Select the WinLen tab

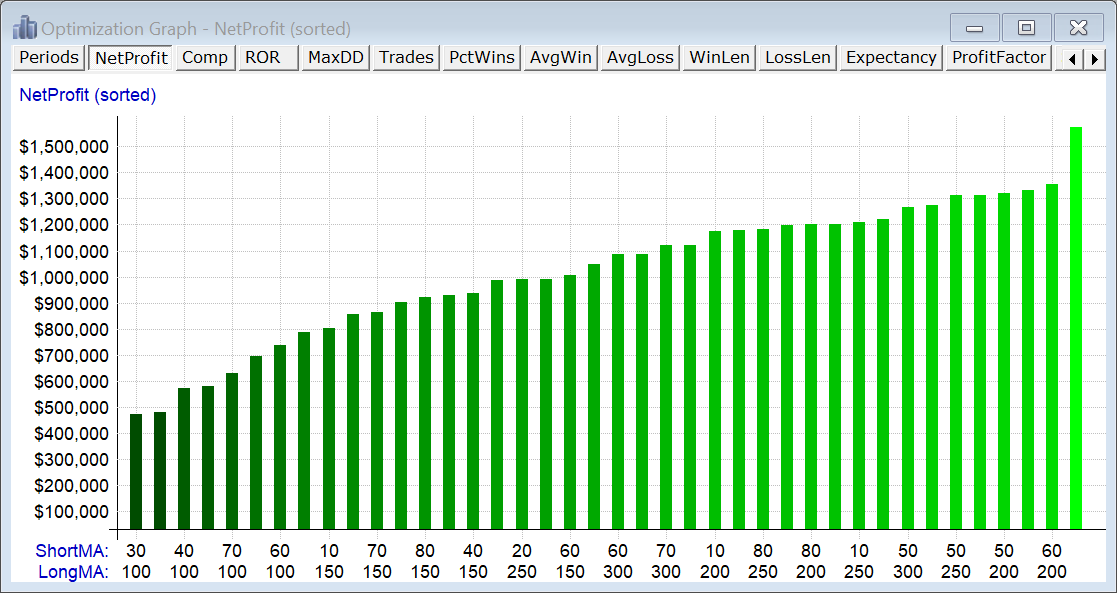(x=719, y=58)
